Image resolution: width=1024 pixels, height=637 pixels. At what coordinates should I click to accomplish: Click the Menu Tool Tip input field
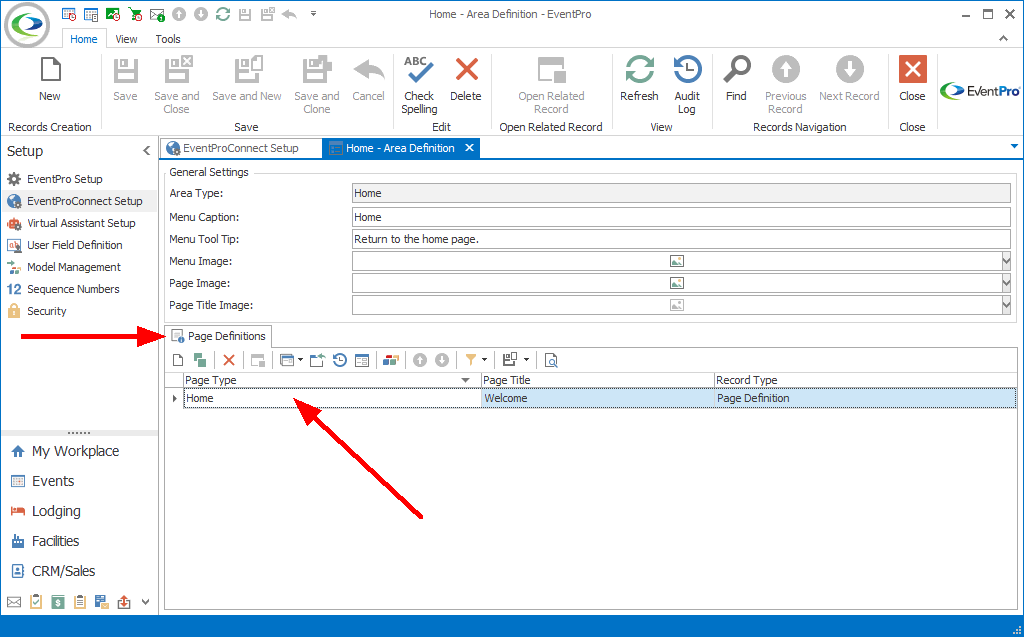(x=681, y=239)
